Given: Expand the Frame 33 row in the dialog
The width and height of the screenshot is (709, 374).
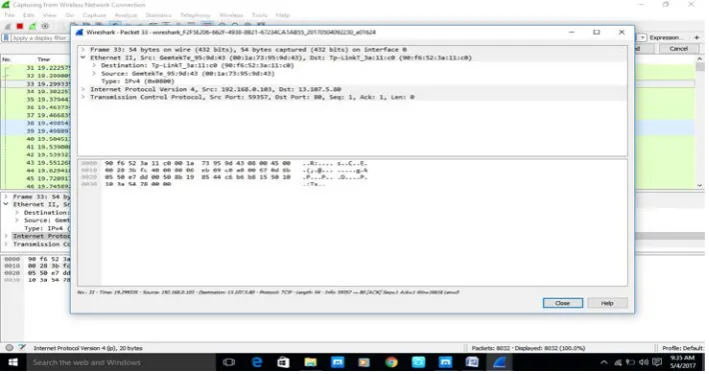Looking at the screenshot, I should point(83,50).
